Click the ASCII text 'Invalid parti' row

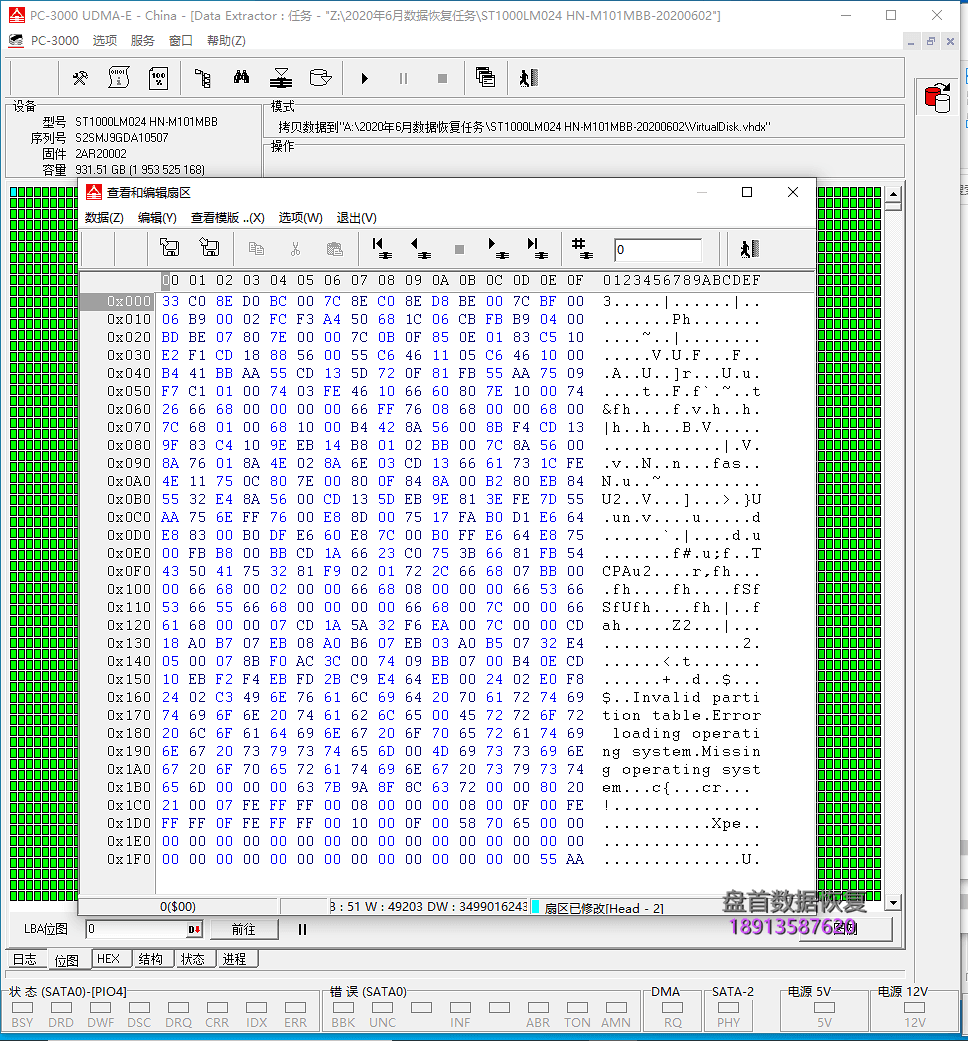point(681,698)
